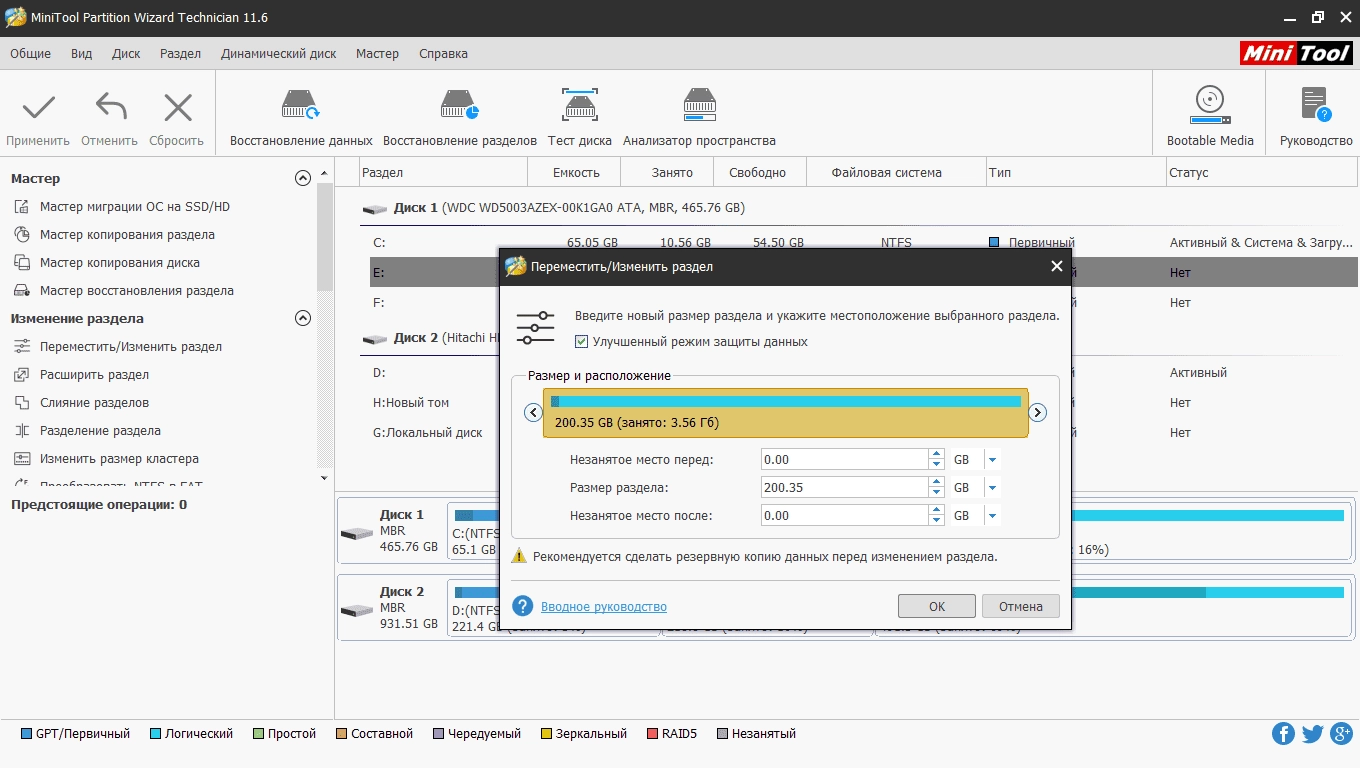Confirm dialog with OK button
This screenshot has width=1360, height=768.
(x=937, y=606)
